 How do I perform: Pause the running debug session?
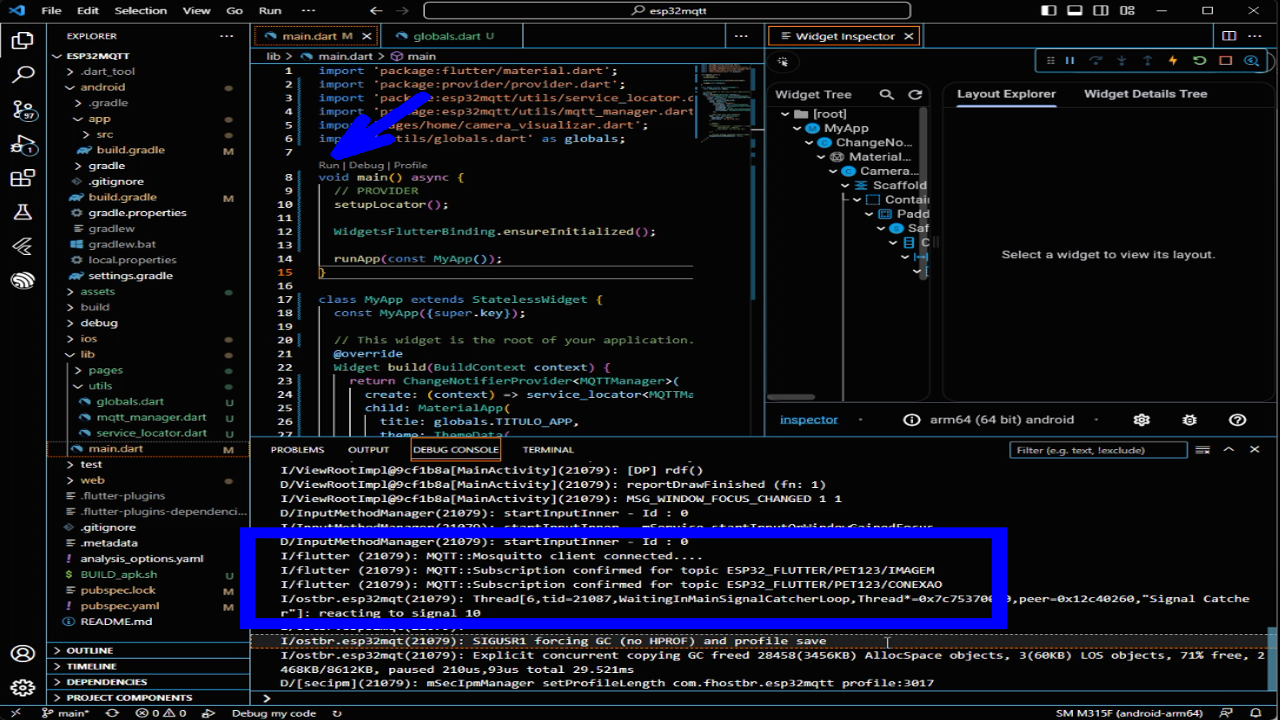(x=1069, y=61)
